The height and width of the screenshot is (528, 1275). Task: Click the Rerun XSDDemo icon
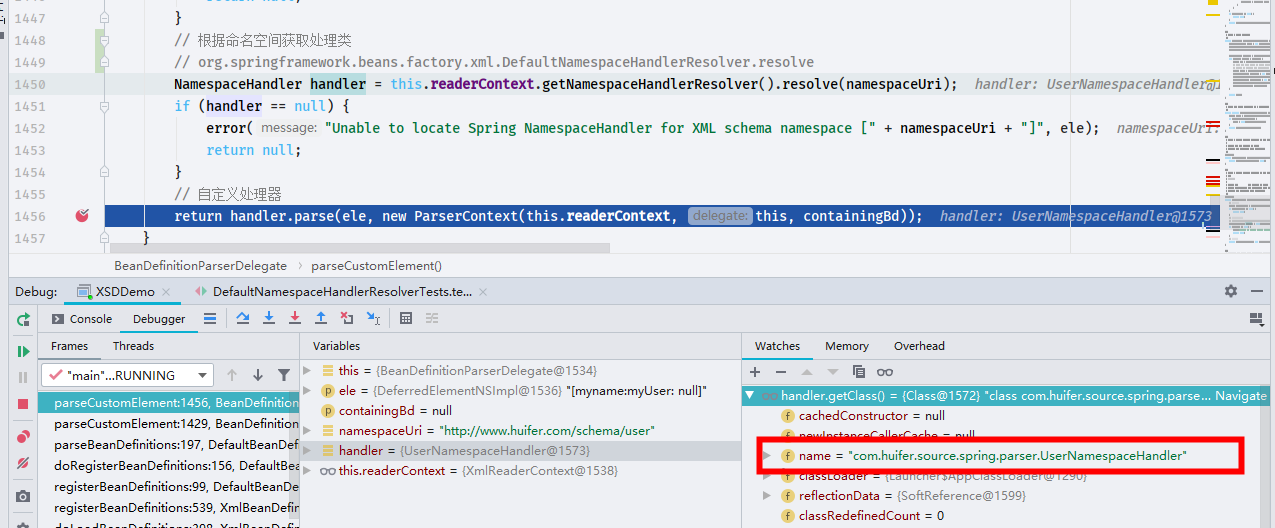click(23, 320)
